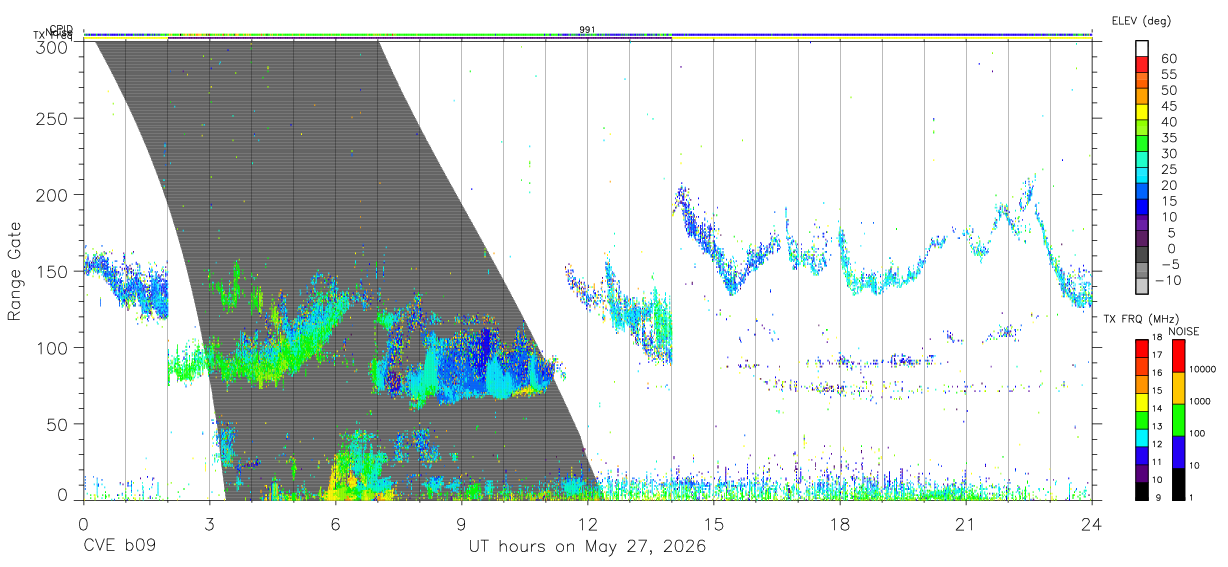The image size is (1228, 567).
Task: Select the red 17–18 segment of TX FRQ colorbar
Action: (x=1142, y=348)
